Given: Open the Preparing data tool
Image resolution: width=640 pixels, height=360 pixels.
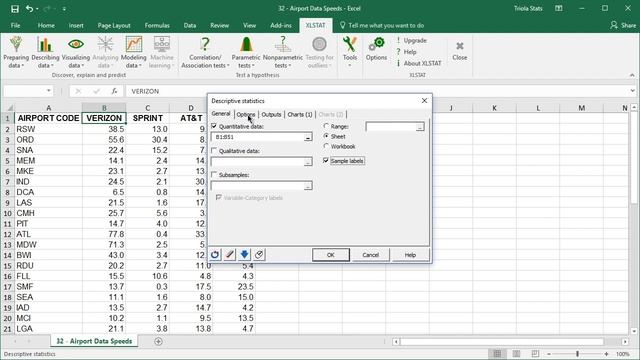Looking at the screenshot, I should pos(16,52).
